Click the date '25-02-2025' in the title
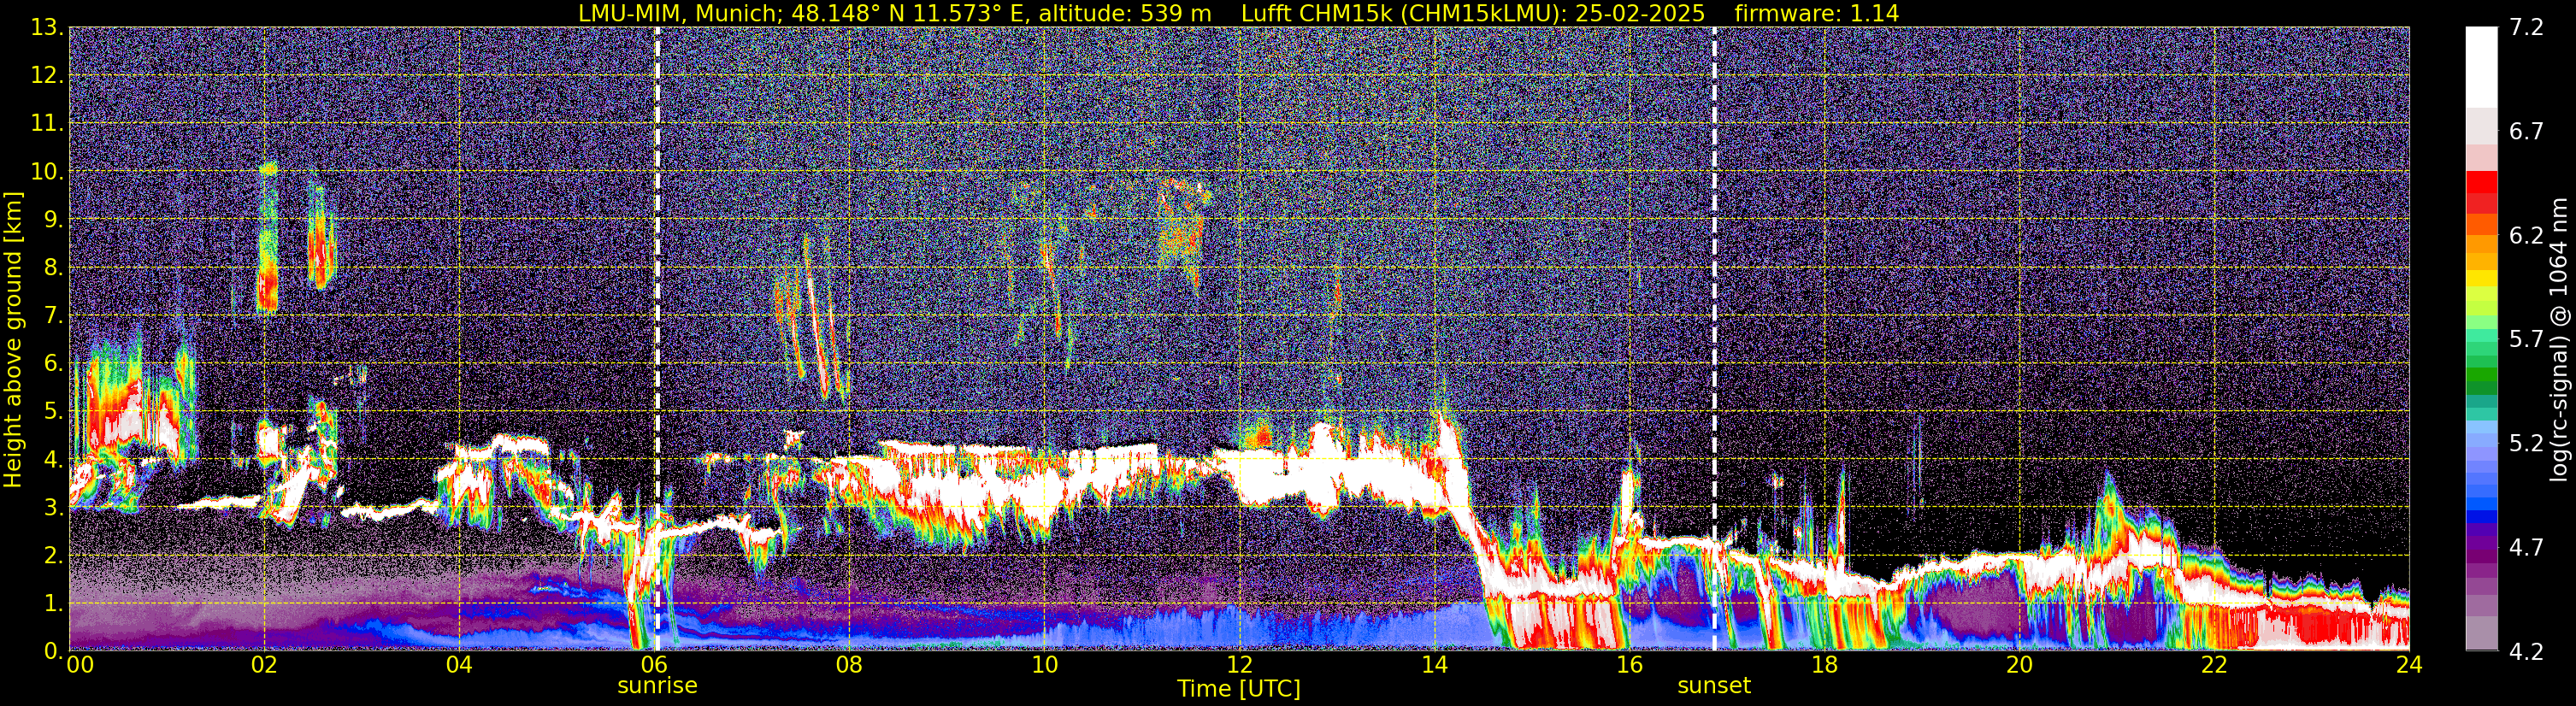Screen dimensions: 2576x706 pos(1640,13)
